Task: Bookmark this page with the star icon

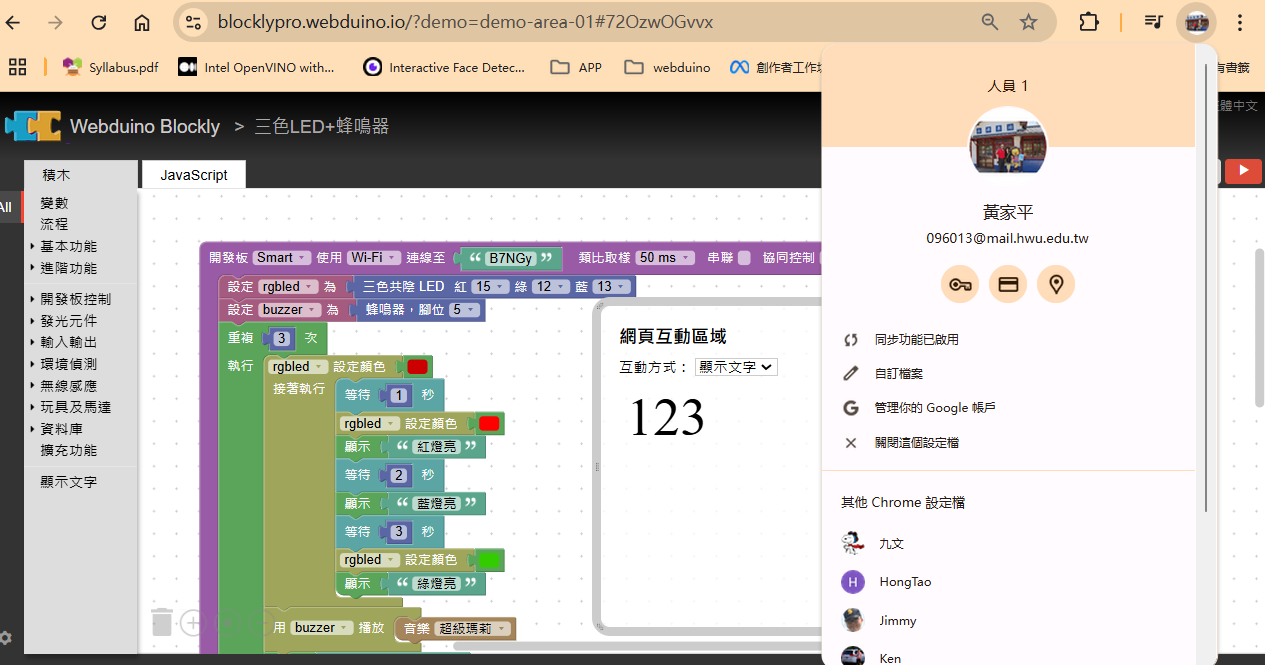Action: pyautogui.click(x=1028, y=22)
